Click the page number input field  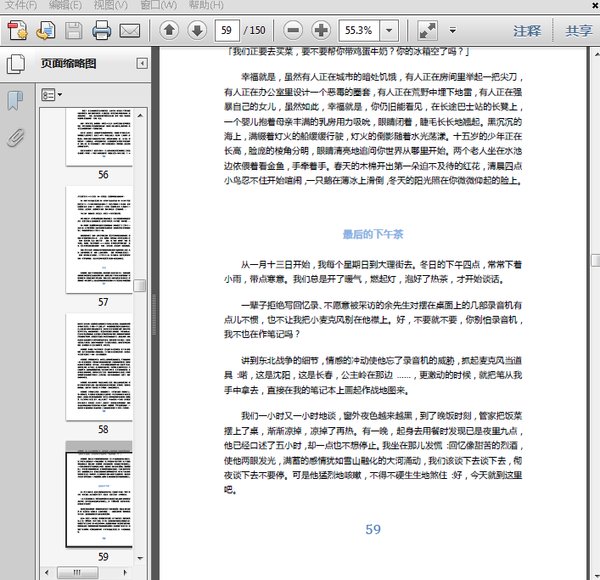[227, 30]
